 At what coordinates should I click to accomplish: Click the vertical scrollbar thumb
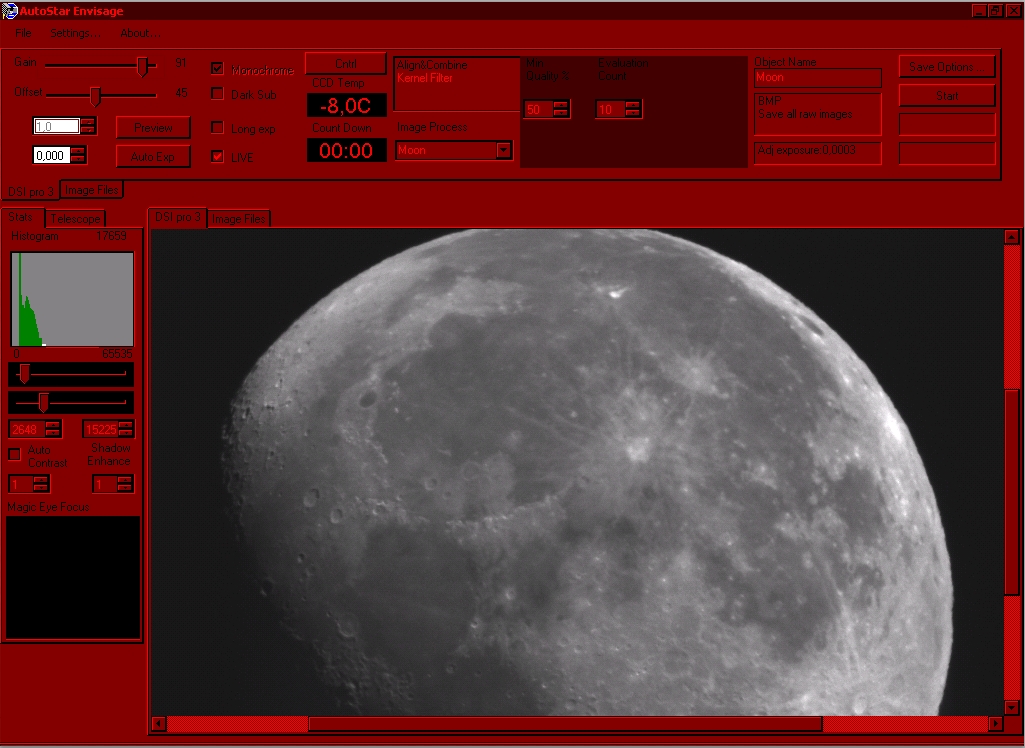coord(1011,492)
